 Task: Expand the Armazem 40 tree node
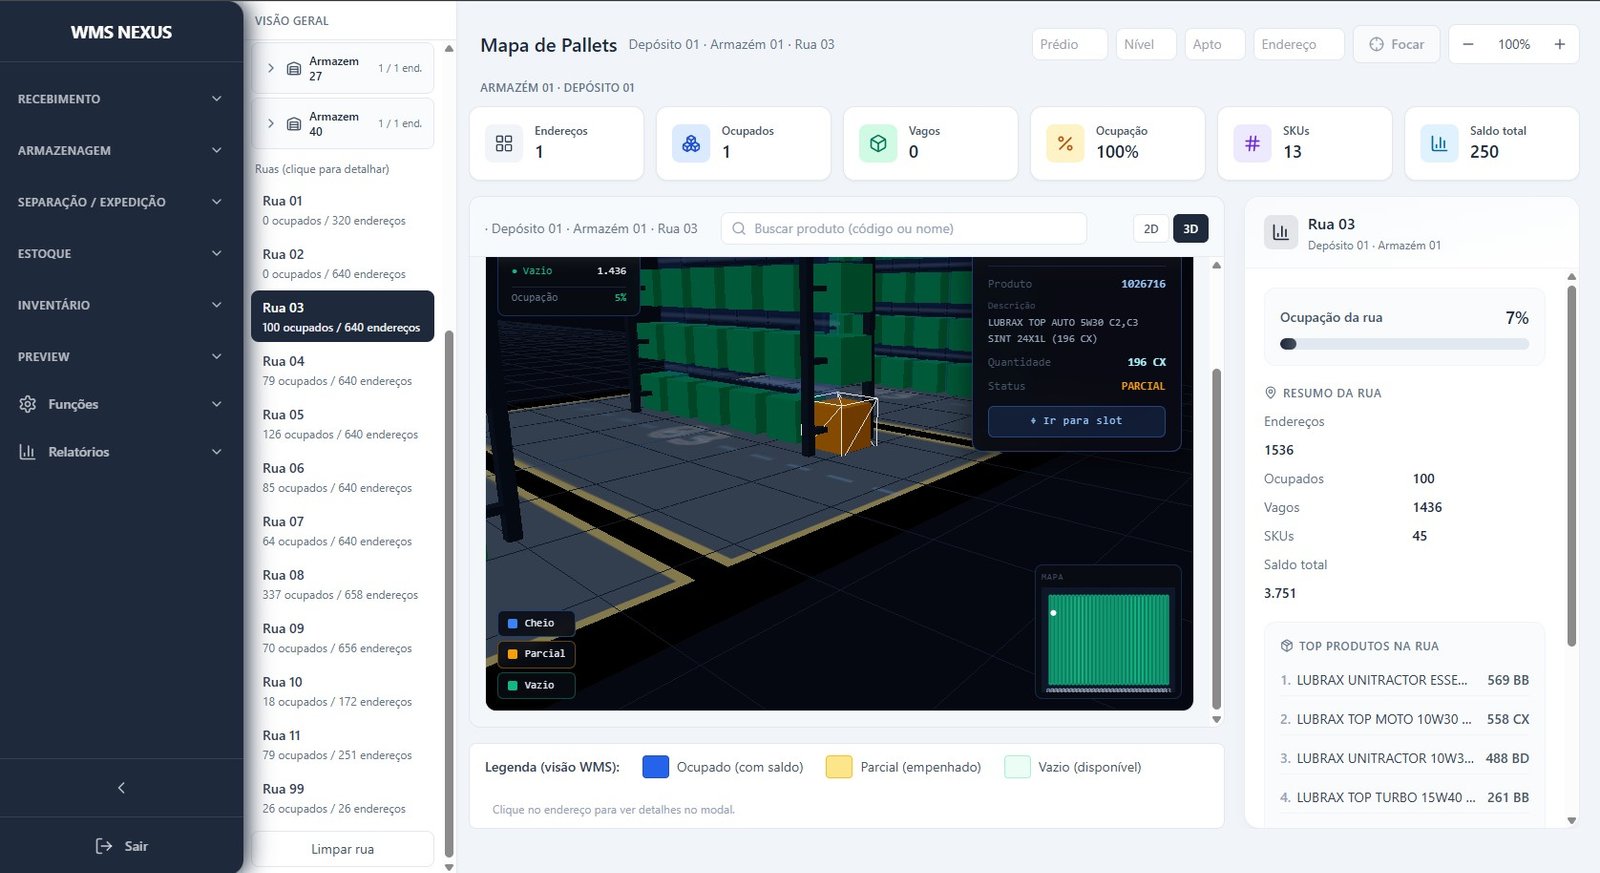271,124
